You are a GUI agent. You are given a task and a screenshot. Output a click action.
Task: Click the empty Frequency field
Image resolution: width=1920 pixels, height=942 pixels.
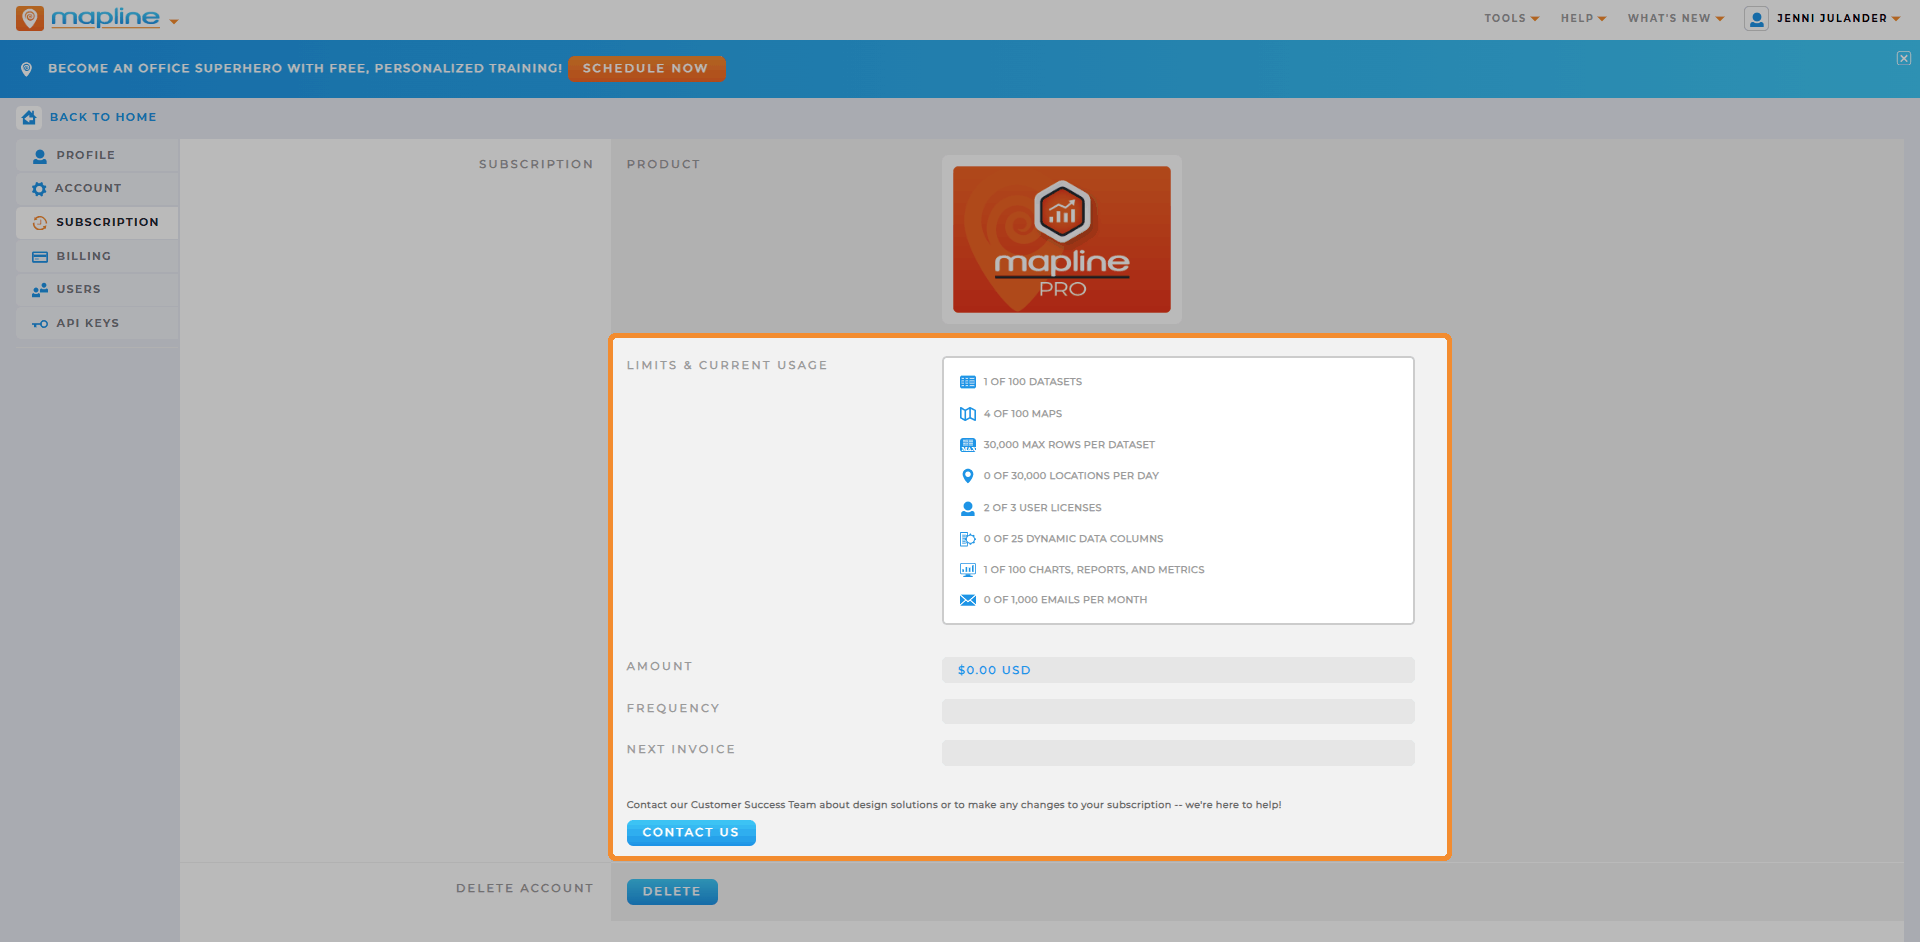coord(1178,711)
